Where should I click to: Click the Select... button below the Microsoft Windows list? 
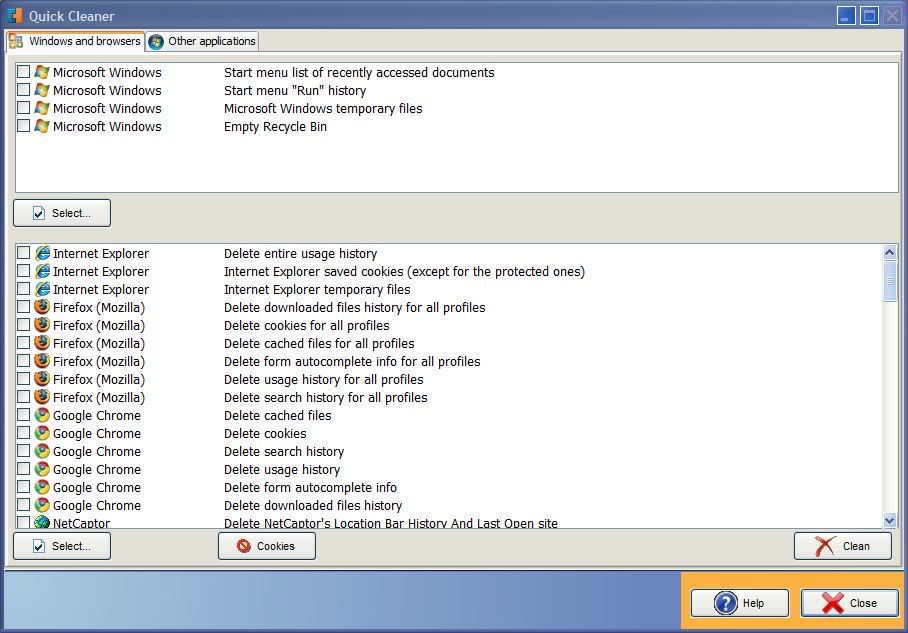(x=62, y=213)
